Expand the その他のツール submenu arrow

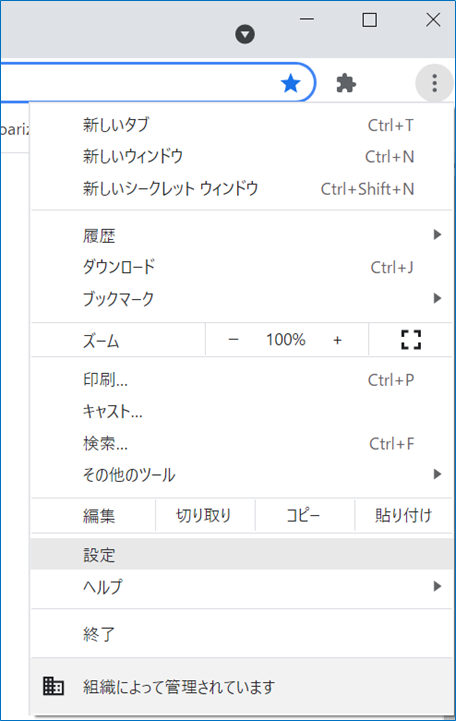click(x=437, y=474)
